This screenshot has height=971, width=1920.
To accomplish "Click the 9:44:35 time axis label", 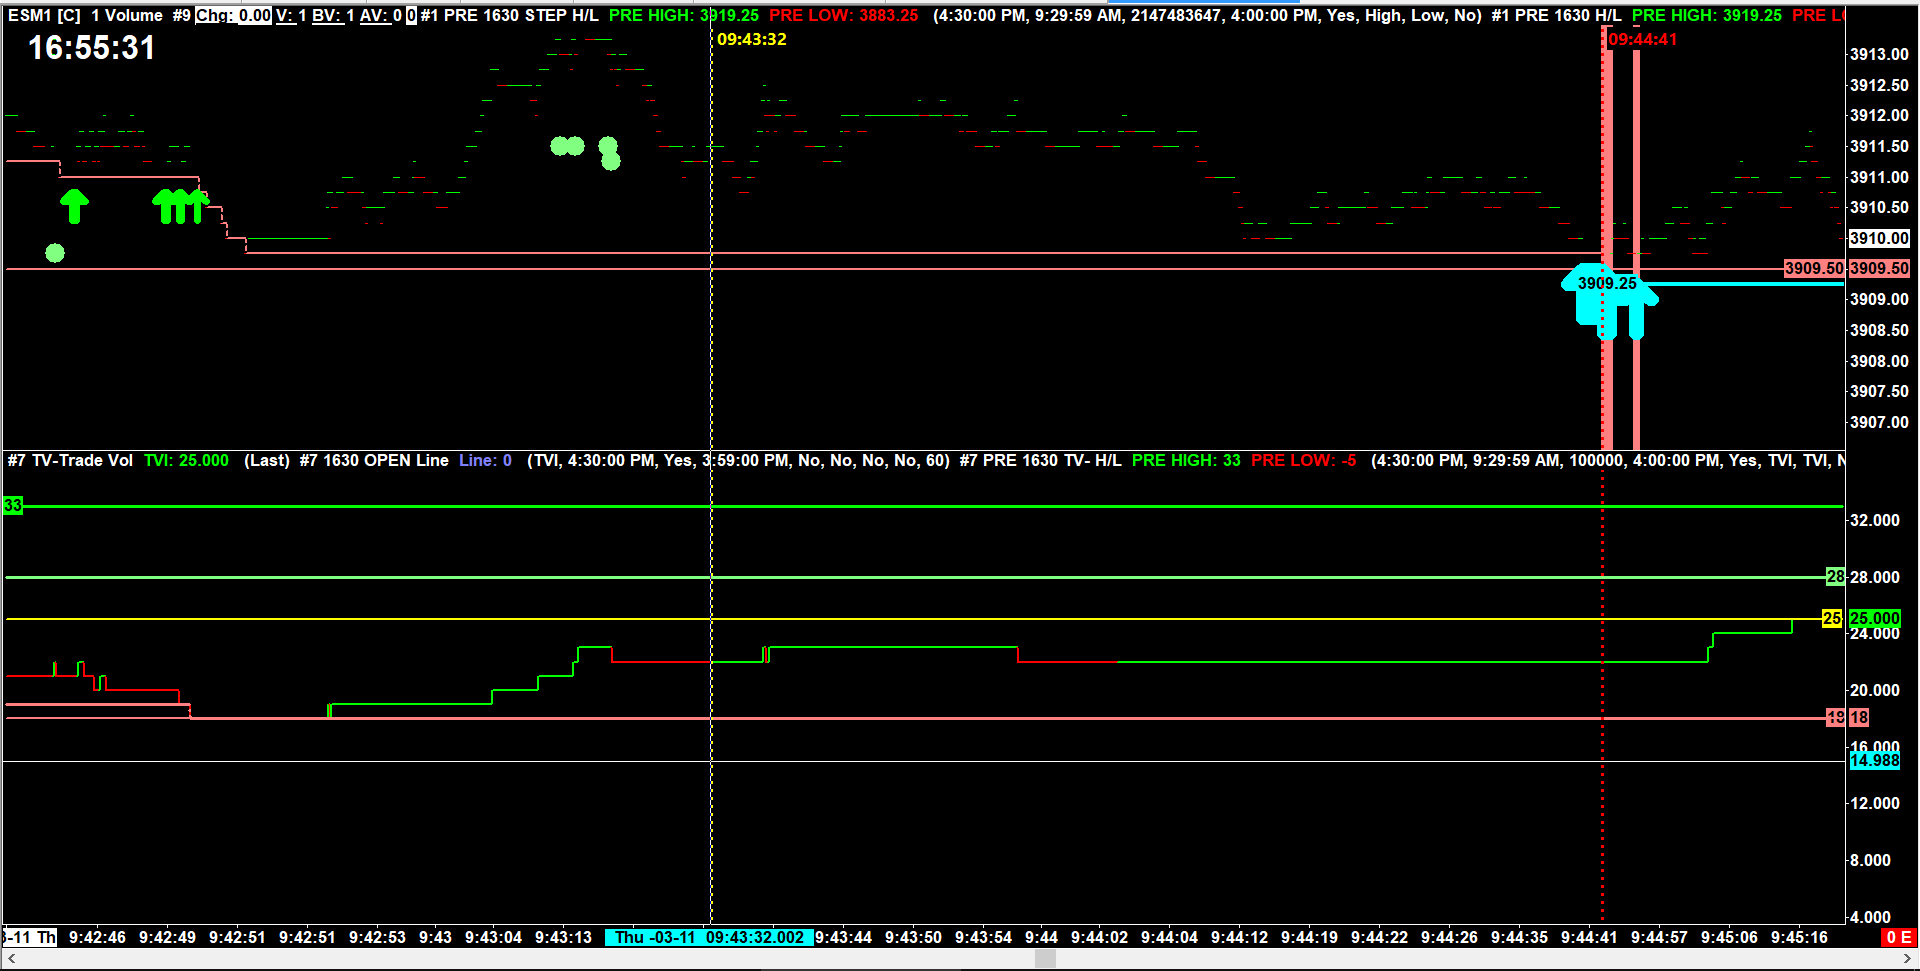I will coord(1519,937).
